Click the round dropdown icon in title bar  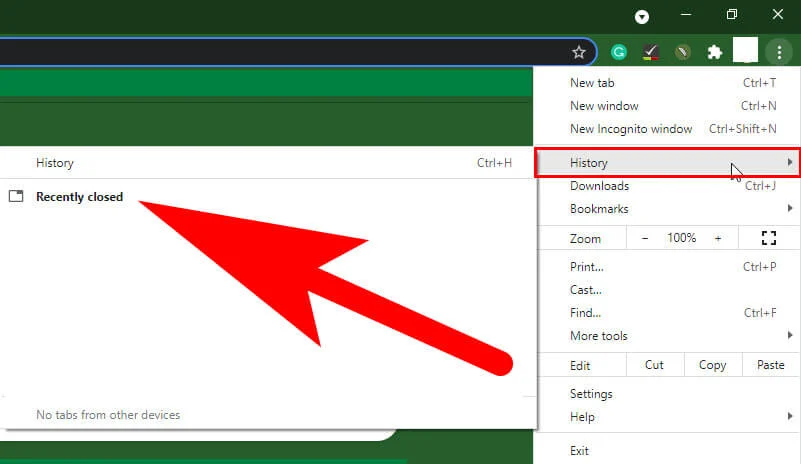(642, 17)
